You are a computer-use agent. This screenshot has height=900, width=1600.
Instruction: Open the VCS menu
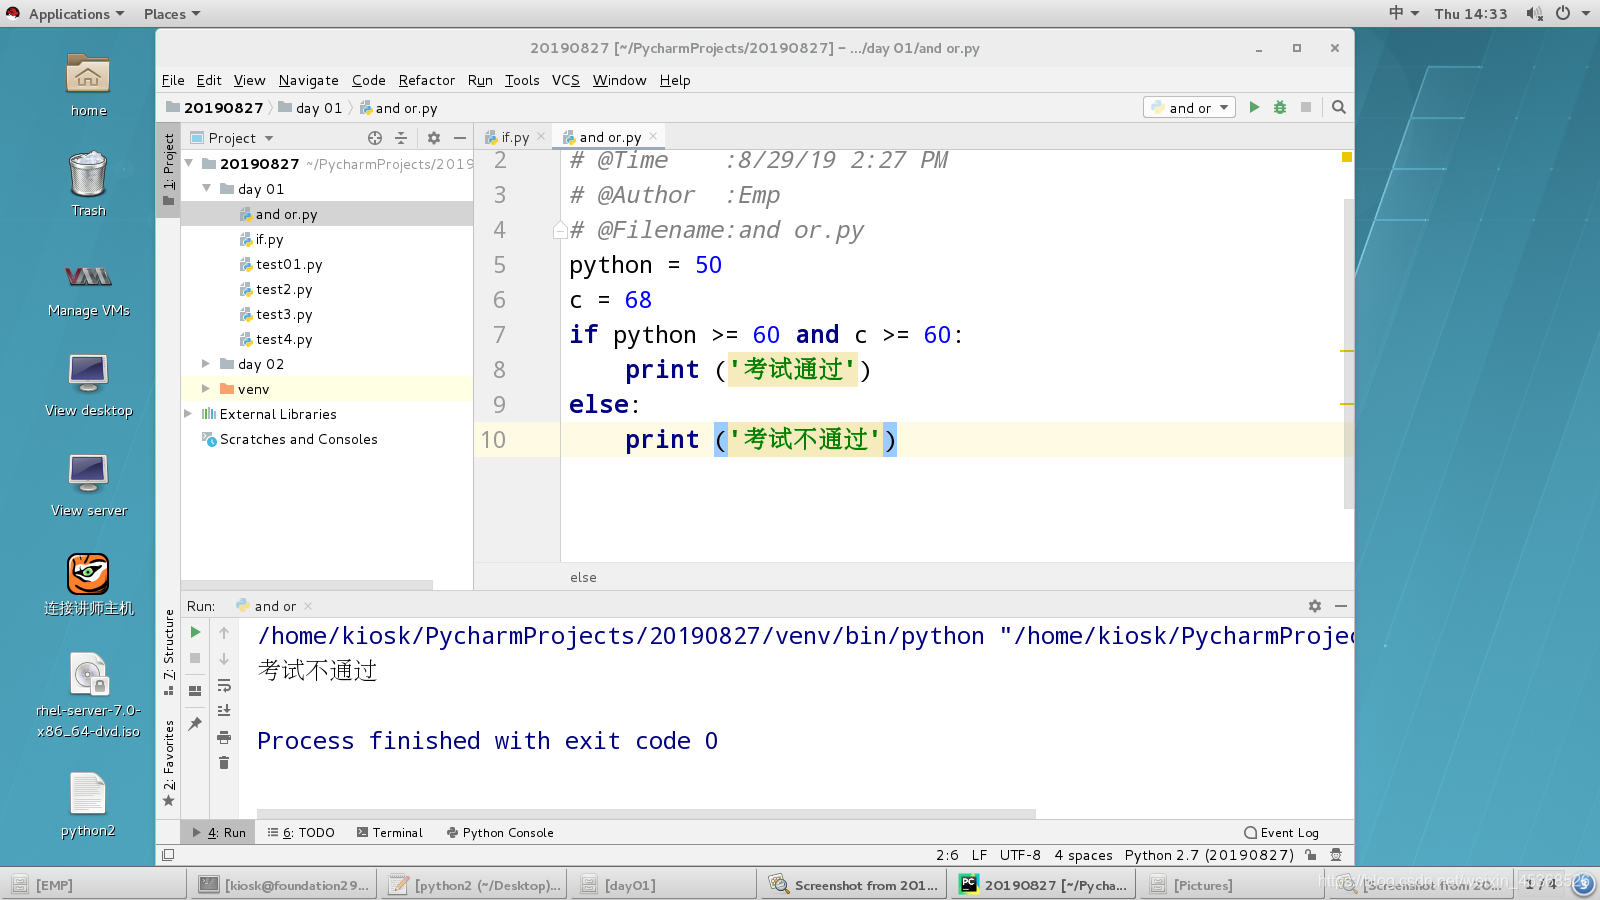tap(566, 80)
